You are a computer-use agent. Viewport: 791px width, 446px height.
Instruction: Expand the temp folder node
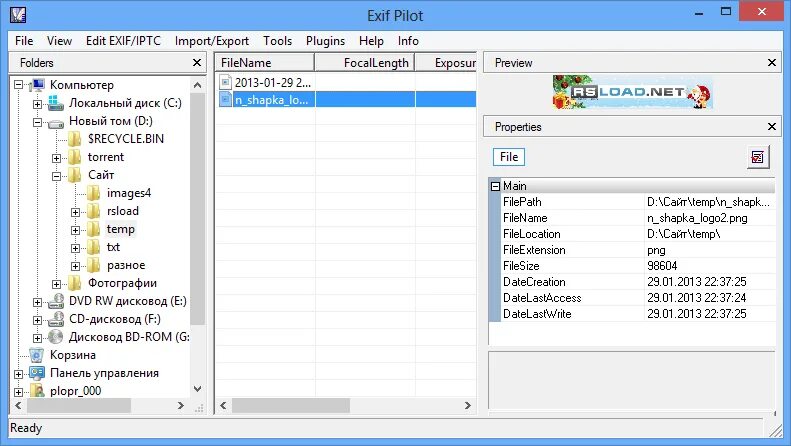pyautogui.click(x=75, y=230)
